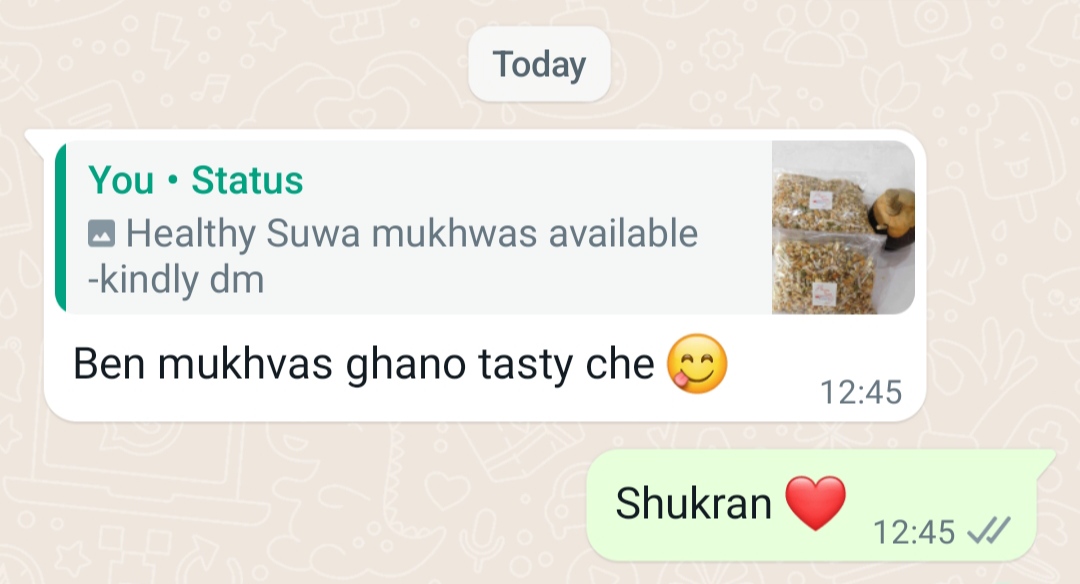Click the word Status in green

click(x=247, y=180)
